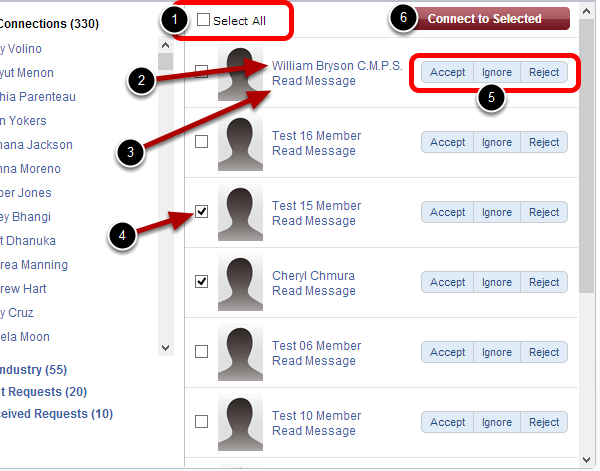Ignore the Test 16 Member request
600x471 pixels.
click(x=497, y=142)
